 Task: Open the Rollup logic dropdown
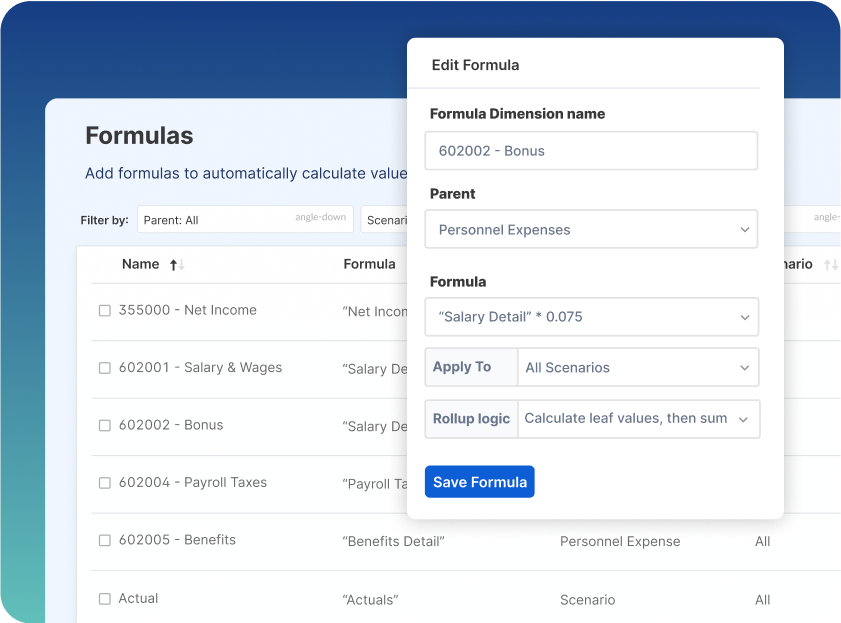tap(637, 419)
